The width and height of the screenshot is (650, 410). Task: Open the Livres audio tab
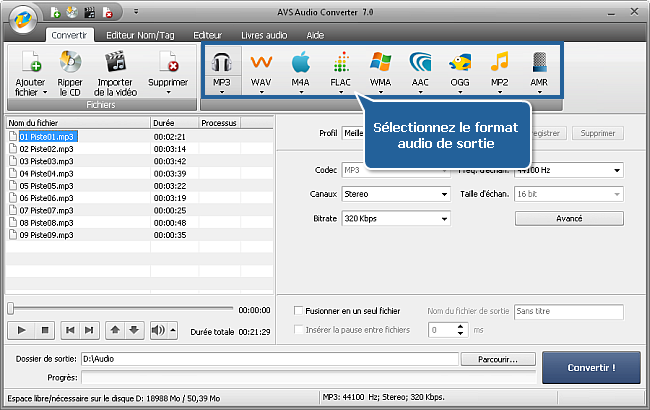click(x=263, y=34)
